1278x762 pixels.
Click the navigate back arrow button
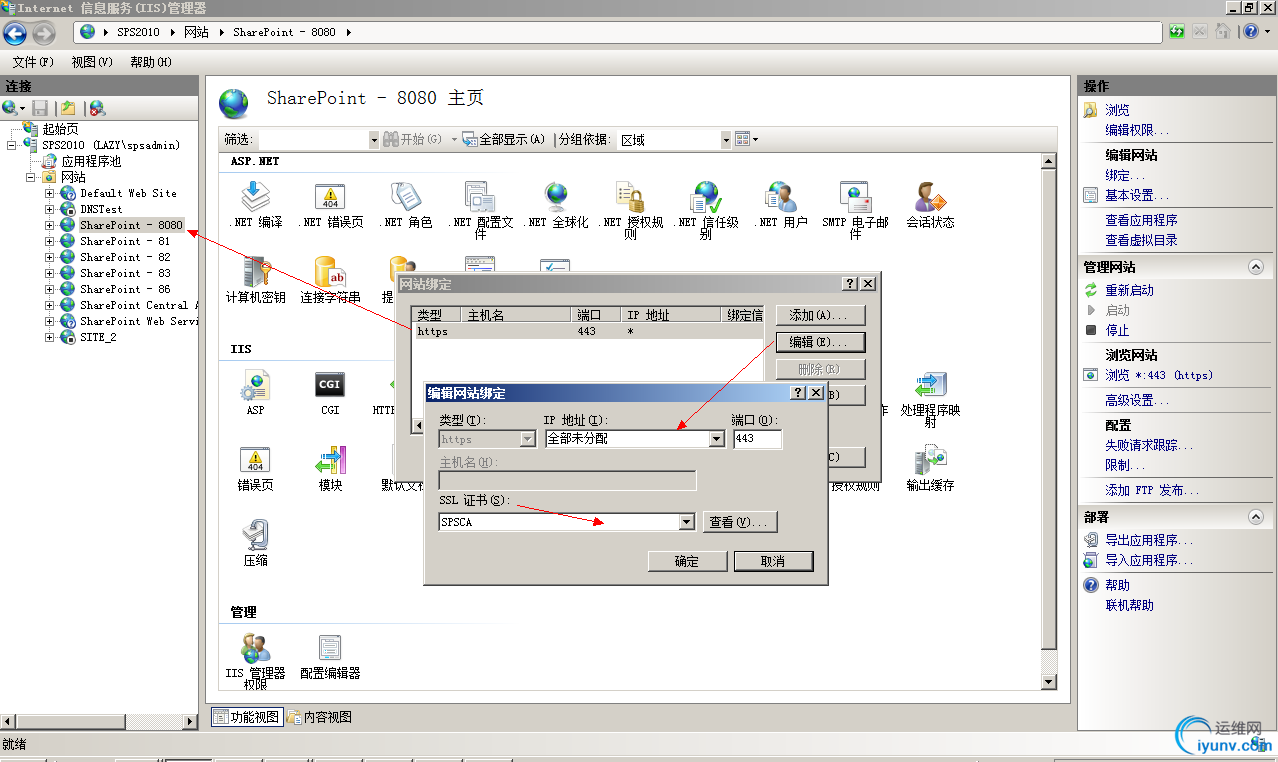15,34
